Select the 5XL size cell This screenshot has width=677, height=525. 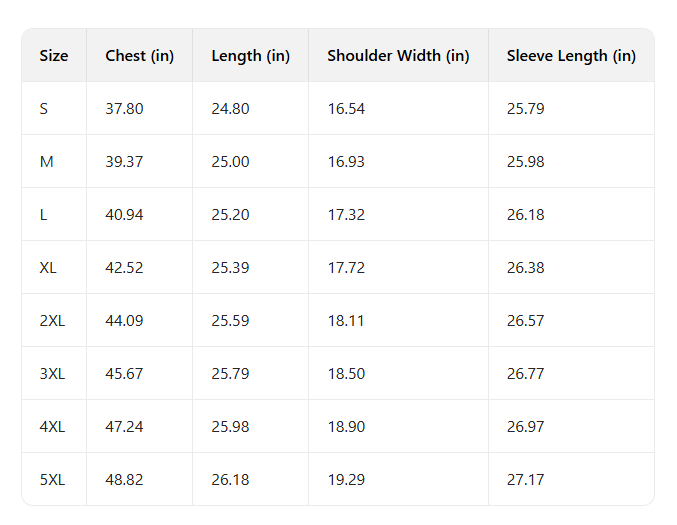coord(52,480)
